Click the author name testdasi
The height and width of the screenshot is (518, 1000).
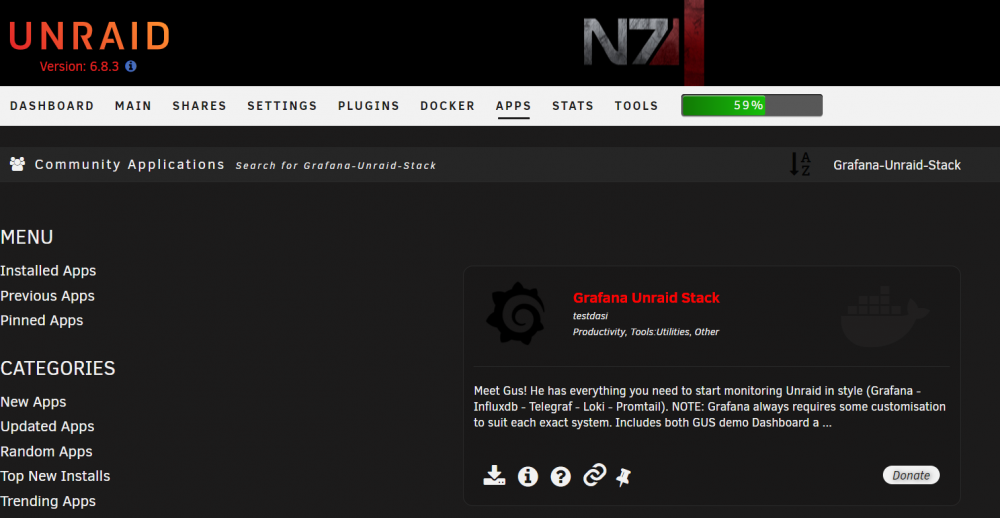590,316
